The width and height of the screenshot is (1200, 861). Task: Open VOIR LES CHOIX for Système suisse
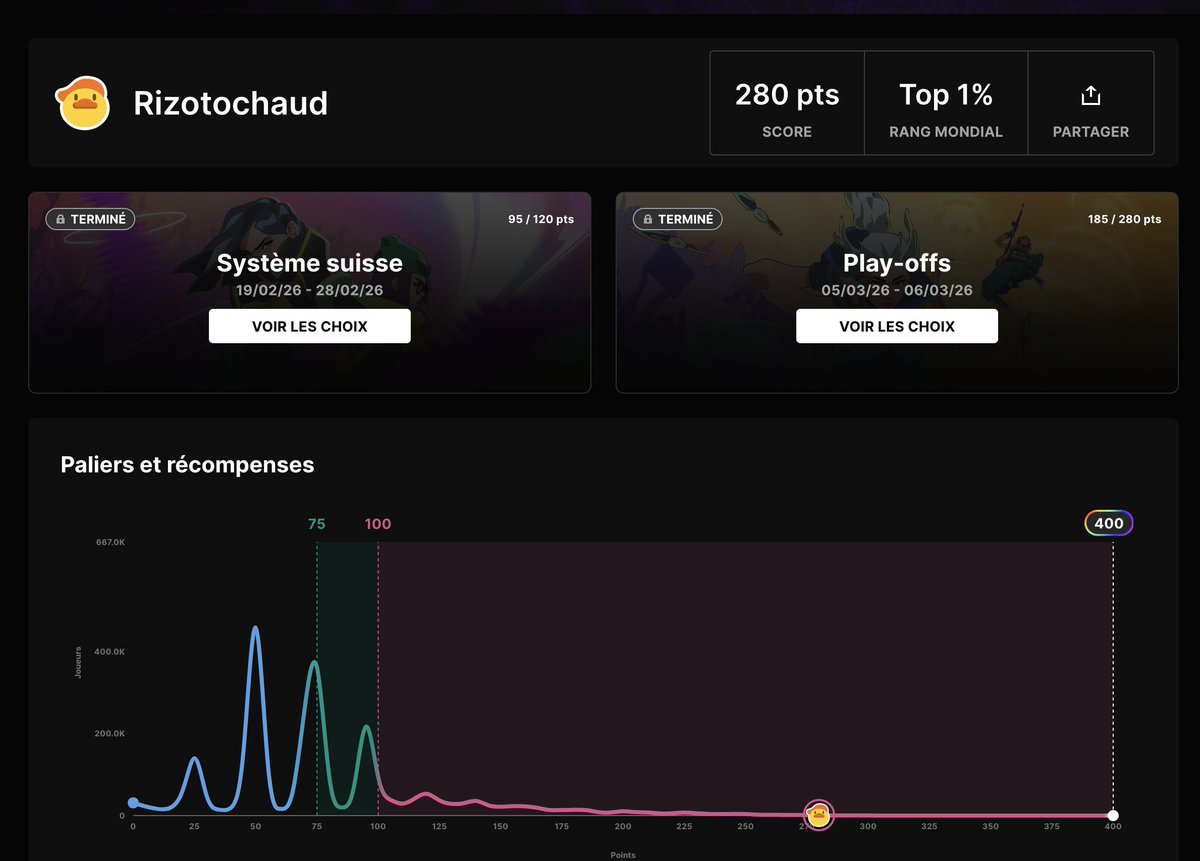pos(310,326)
